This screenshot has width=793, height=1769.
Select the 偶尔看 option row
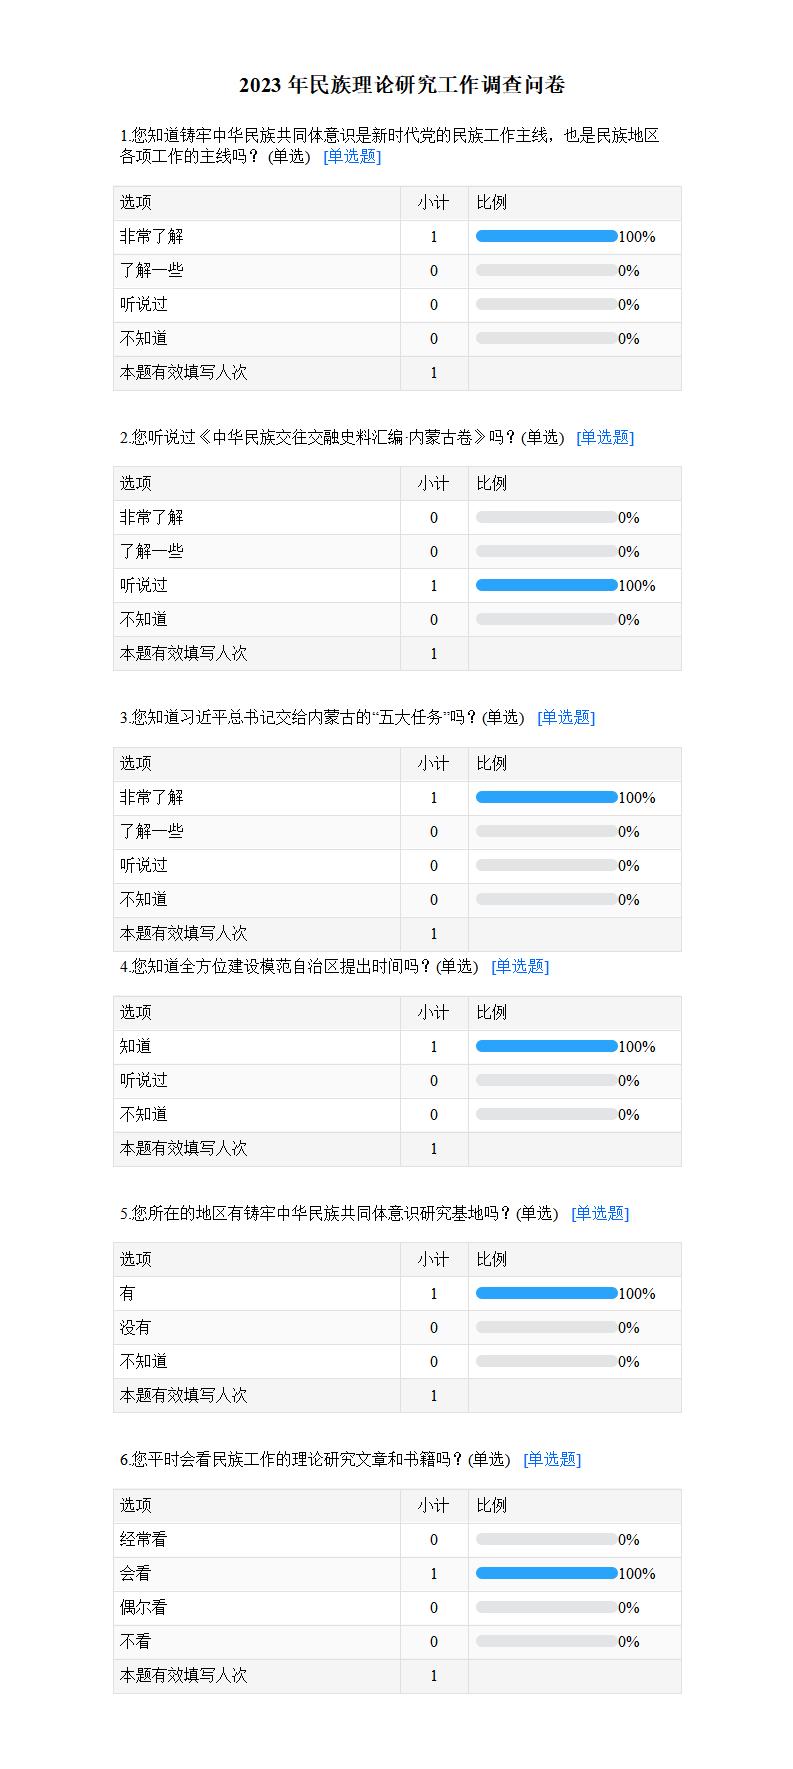pos(397,1607)
